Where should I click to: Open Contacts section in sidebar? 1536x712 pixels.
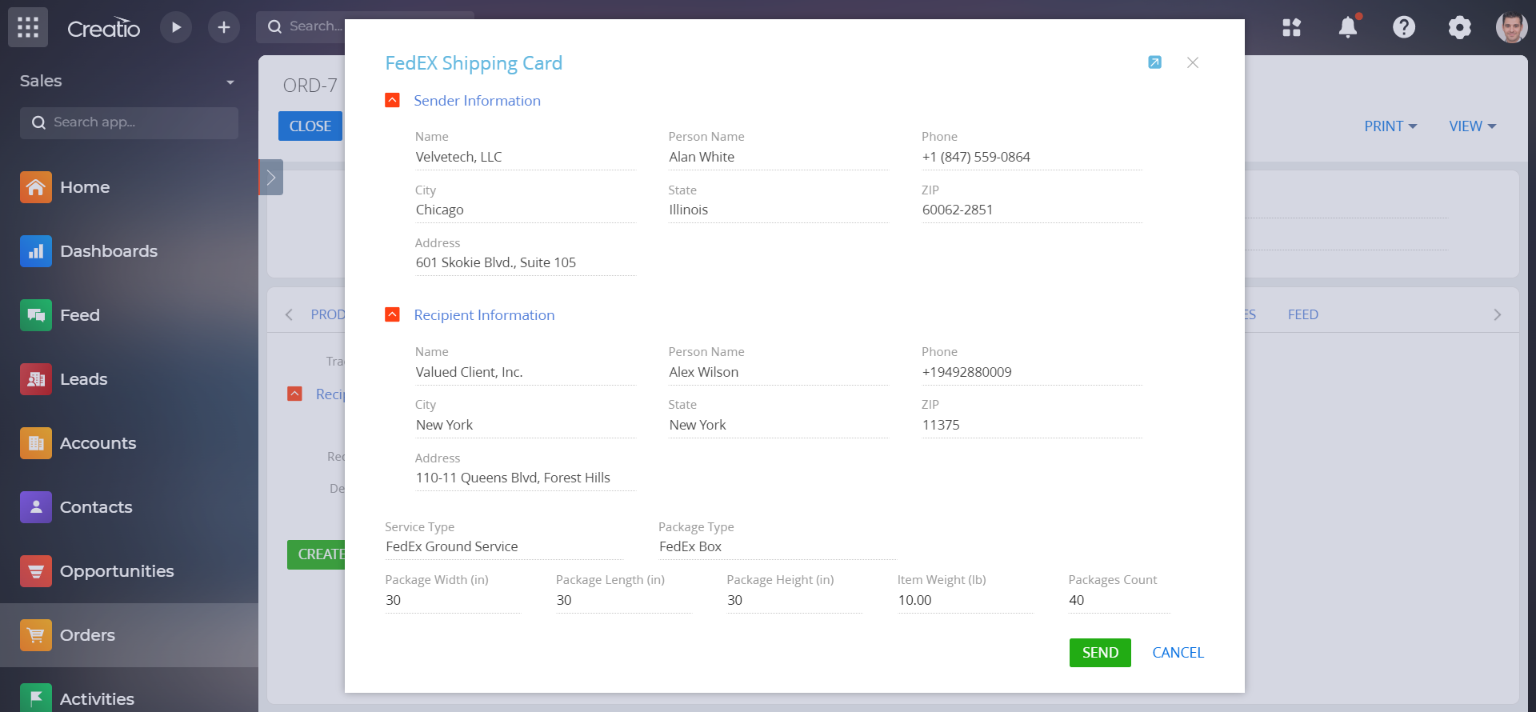129,507
